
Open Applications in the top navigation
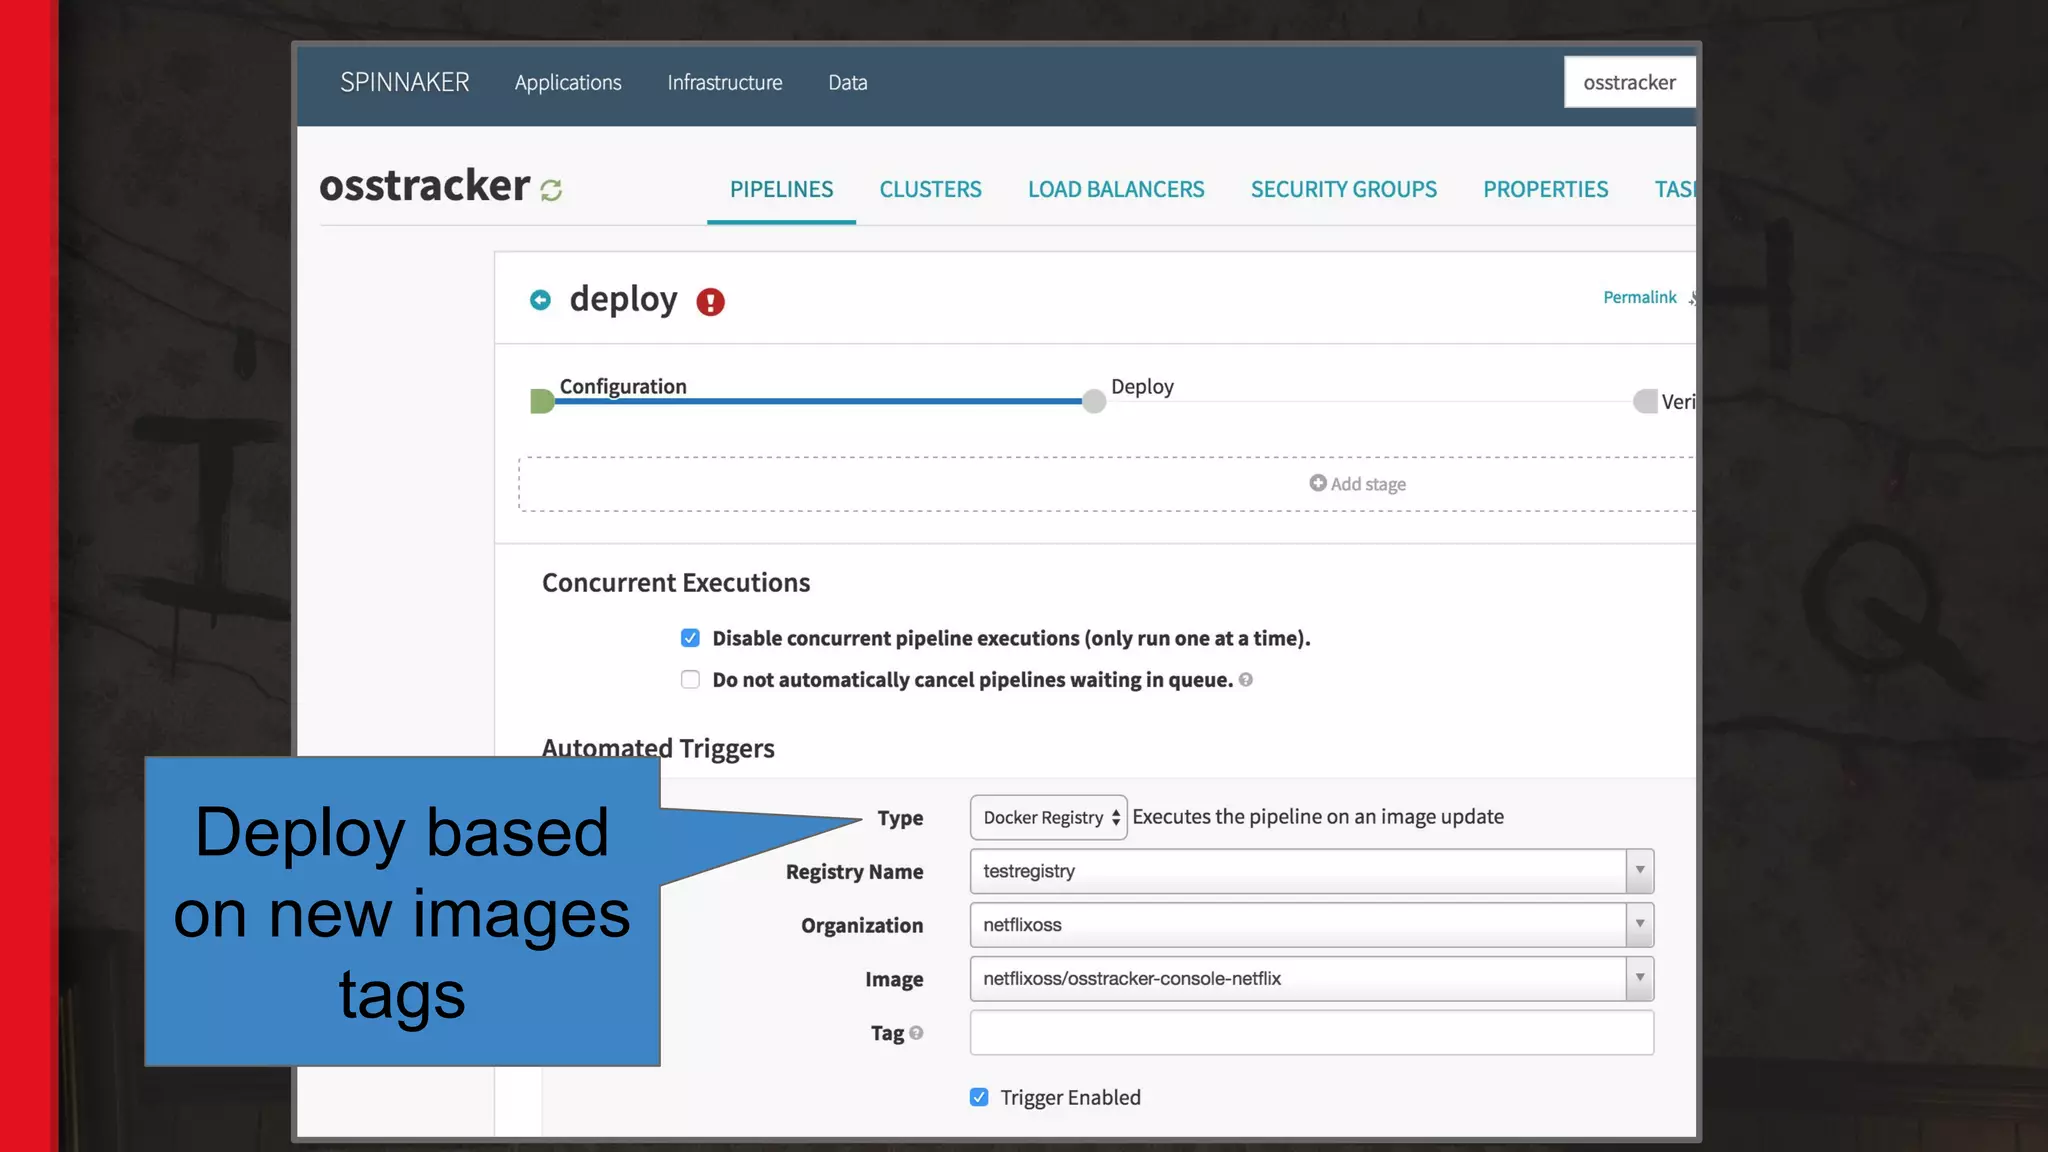point(568,82)
